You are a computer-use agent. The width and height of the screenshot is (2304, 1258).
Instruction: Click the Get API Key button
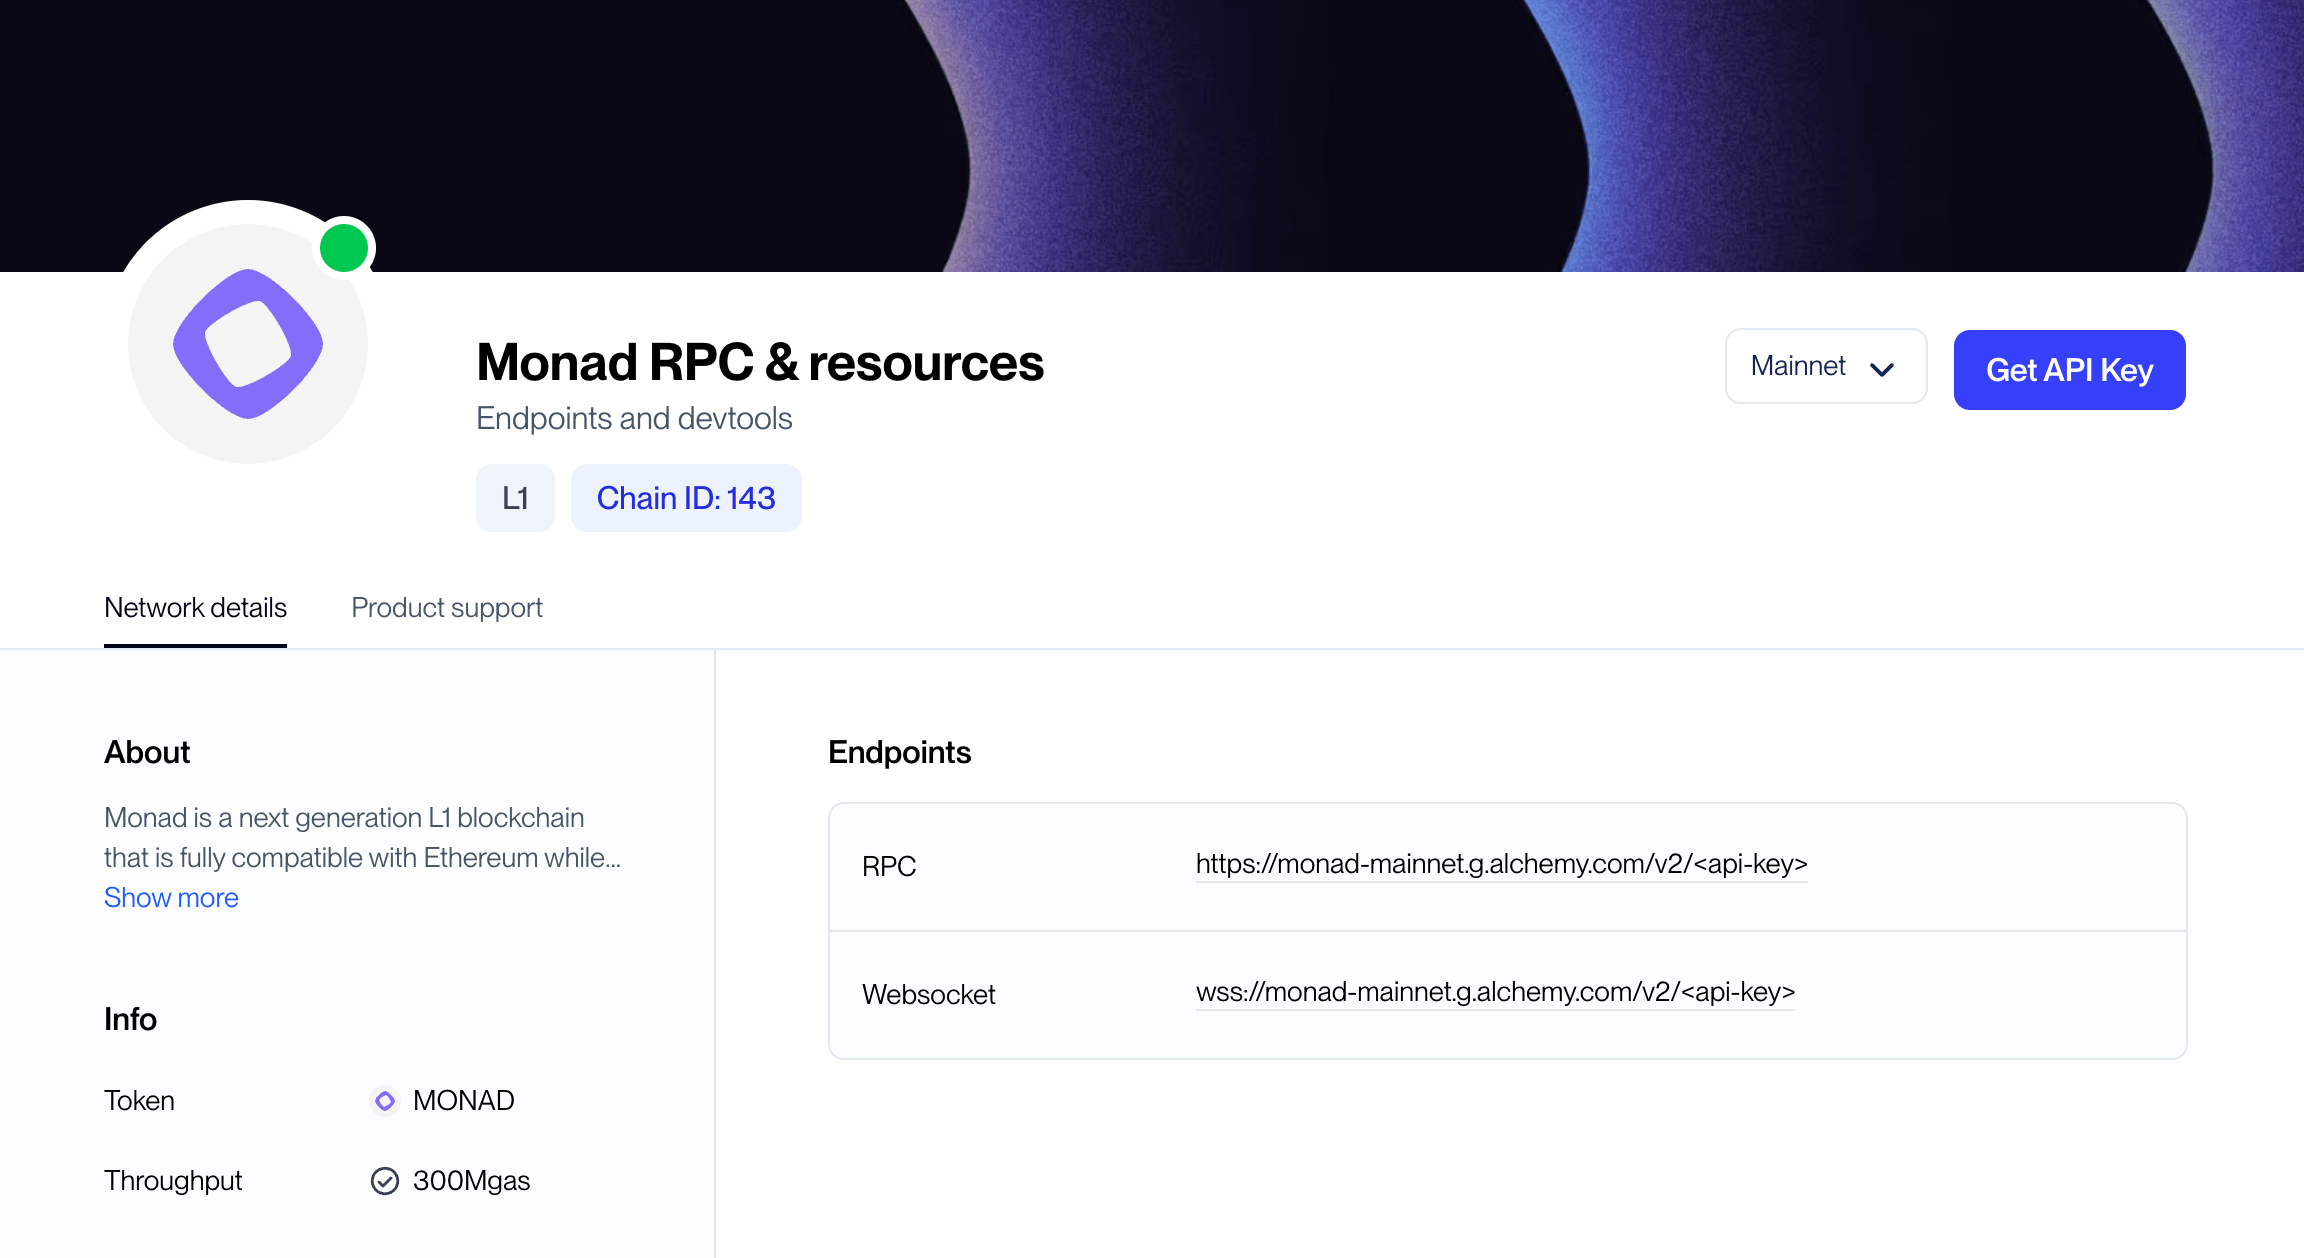click(x=2069, y=370)
